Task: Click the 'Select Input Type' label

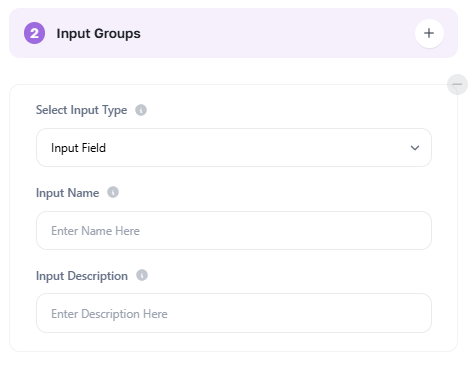Action: [x=81, y=110]
